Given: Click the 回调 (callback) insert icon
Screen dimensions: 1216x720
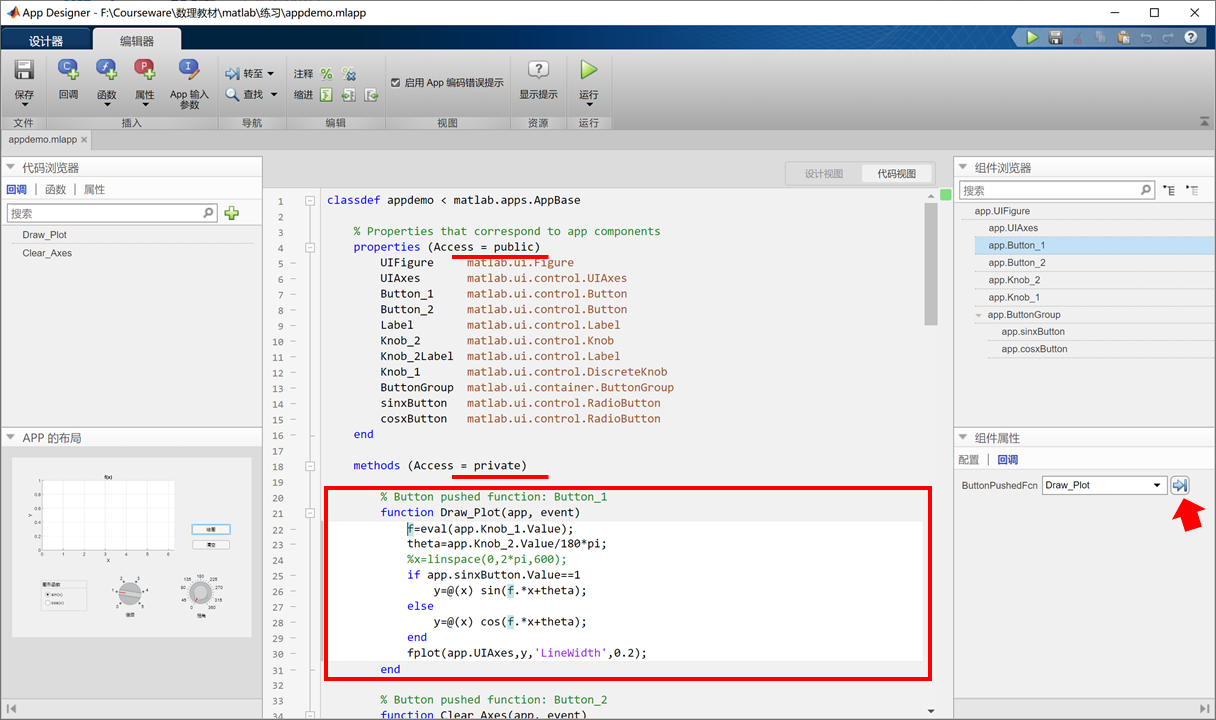Looking at the screenshot, I should click(x=68, y=70).
